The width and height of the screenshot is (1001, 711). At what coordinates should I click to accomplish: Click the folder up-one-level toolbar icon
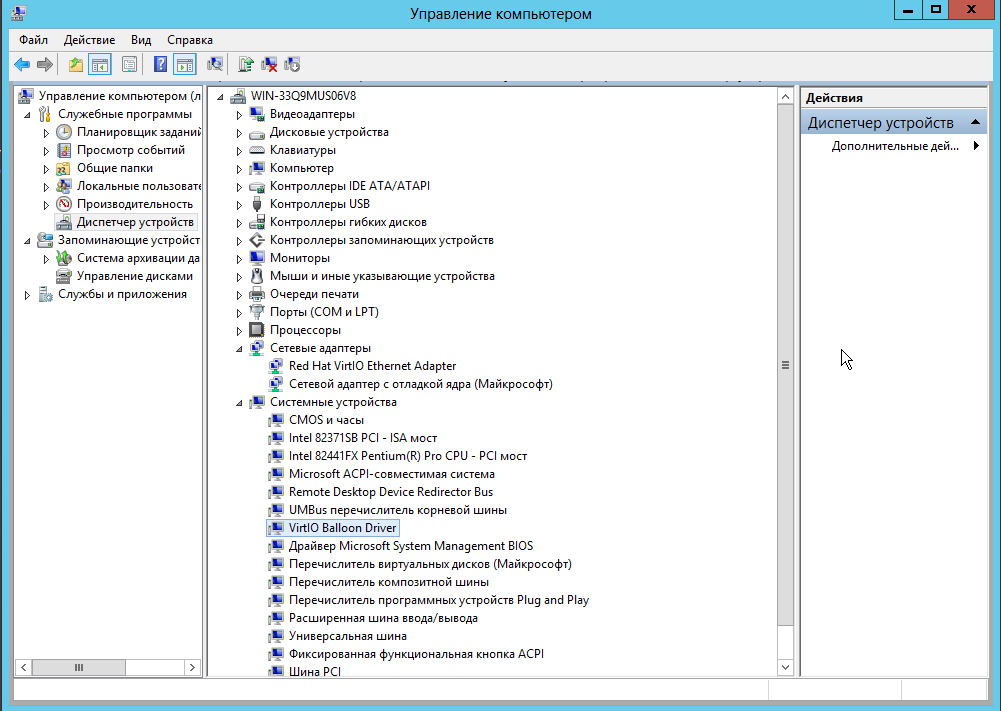pos(76,65)
